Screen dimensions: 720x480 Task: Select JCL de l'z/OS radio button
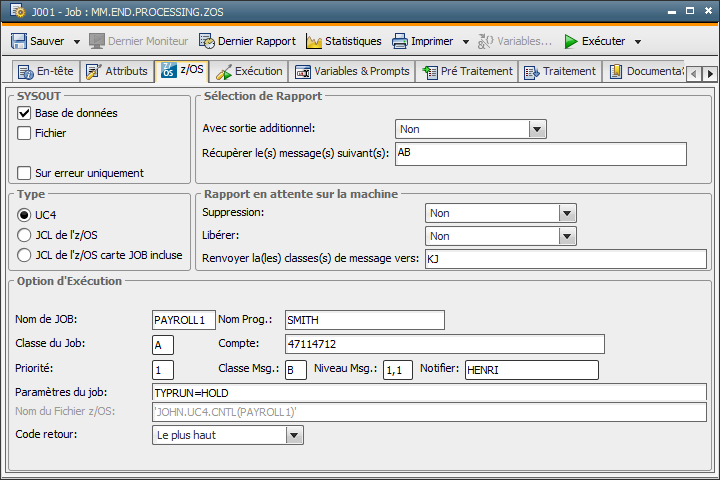(25, 235)
